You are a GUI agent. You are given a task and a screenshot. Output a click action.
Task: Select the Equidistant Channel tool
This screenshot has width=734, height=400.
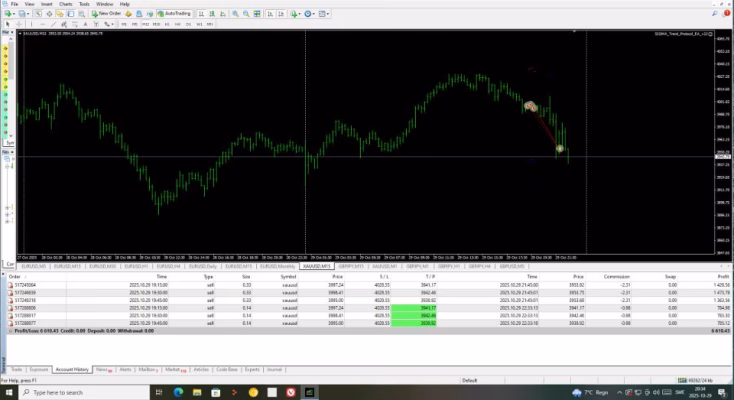[x=64, y=24]
